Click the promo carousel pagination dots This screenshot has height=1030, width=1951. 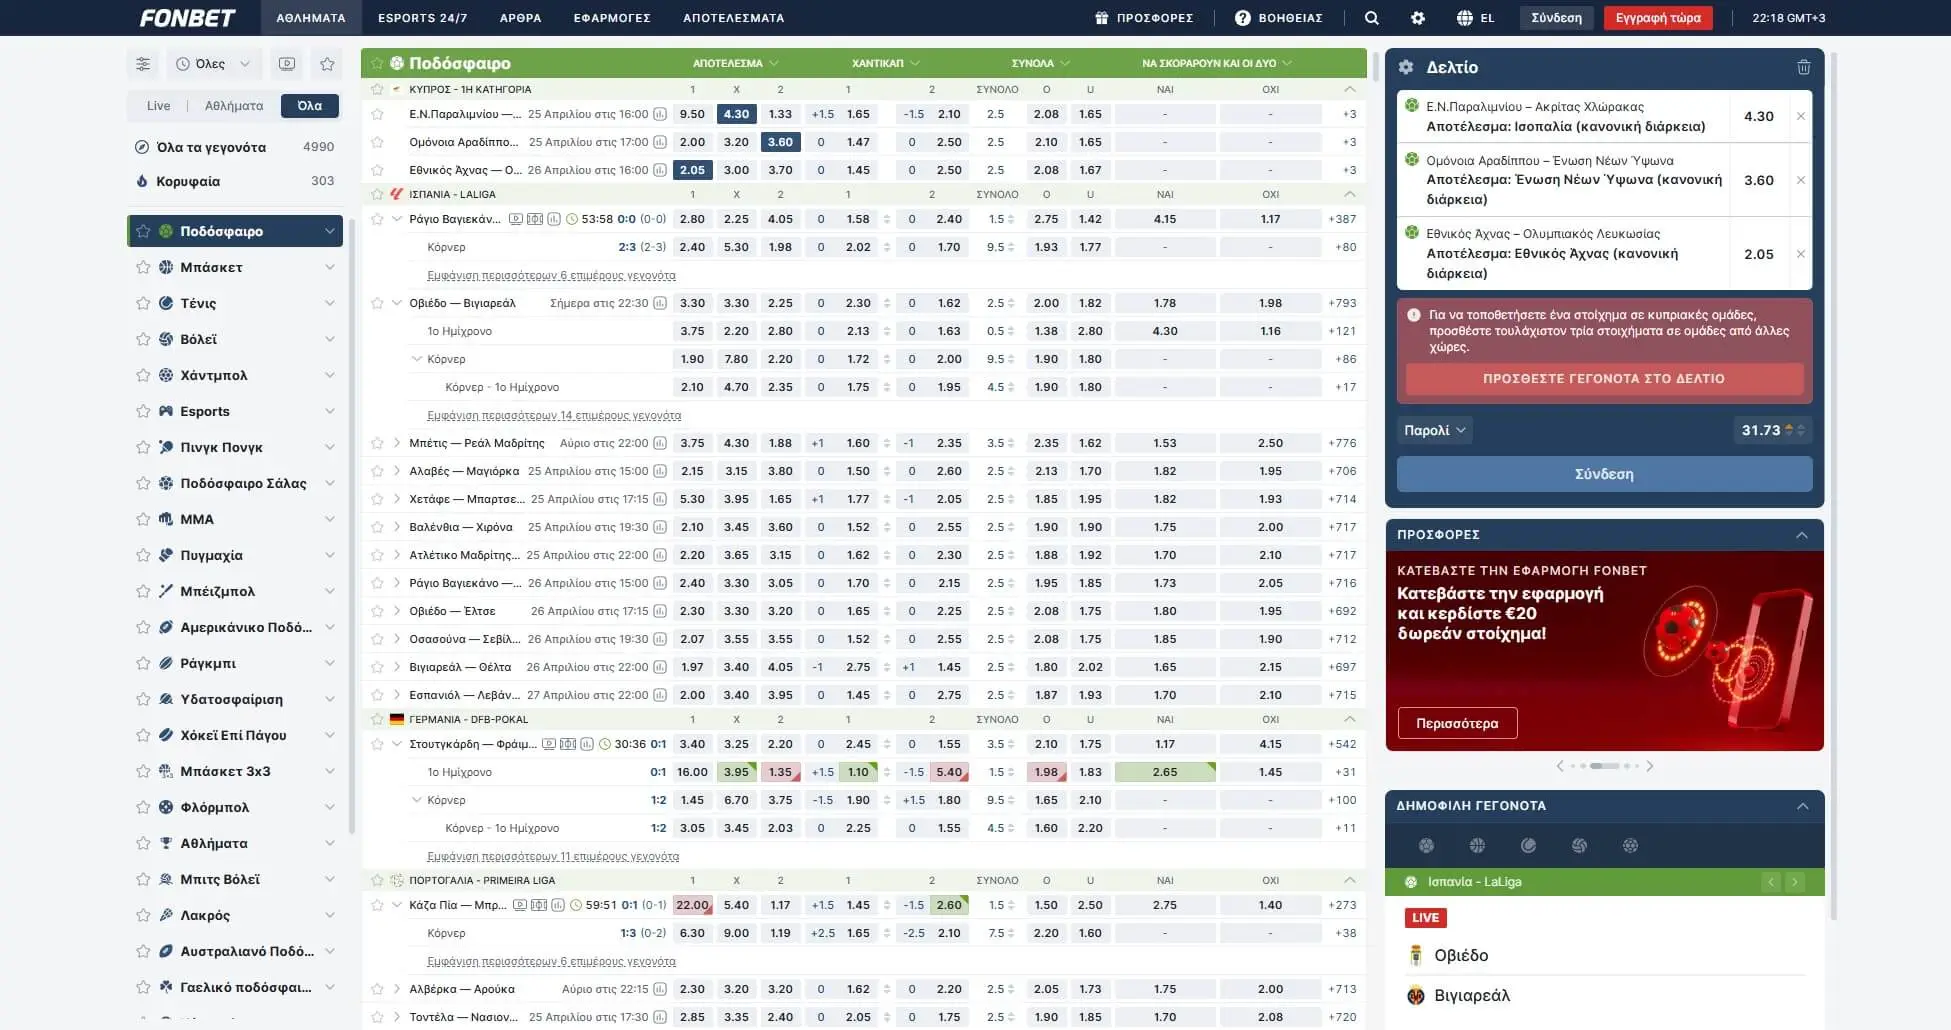(x=1605, y=766)
